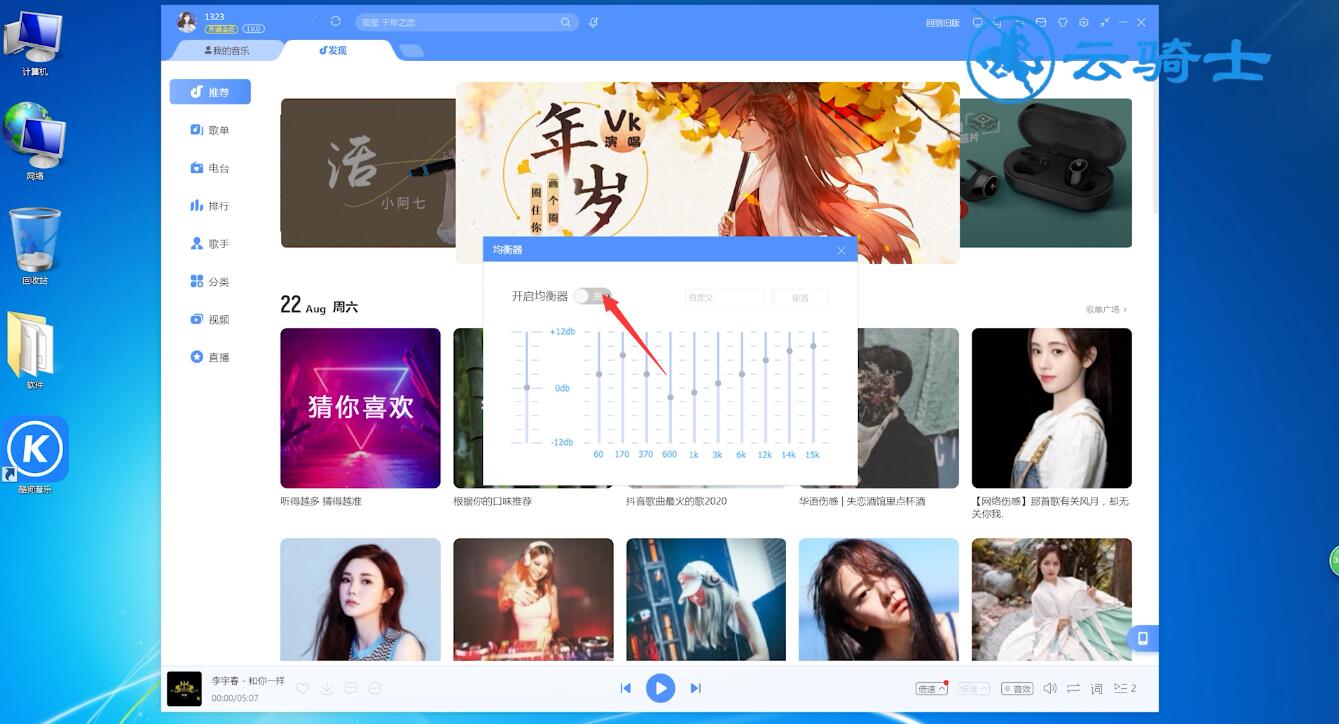The image size is (1339, 724).
Task: Open the 歌单 playlists section
Action: [210, 130]
